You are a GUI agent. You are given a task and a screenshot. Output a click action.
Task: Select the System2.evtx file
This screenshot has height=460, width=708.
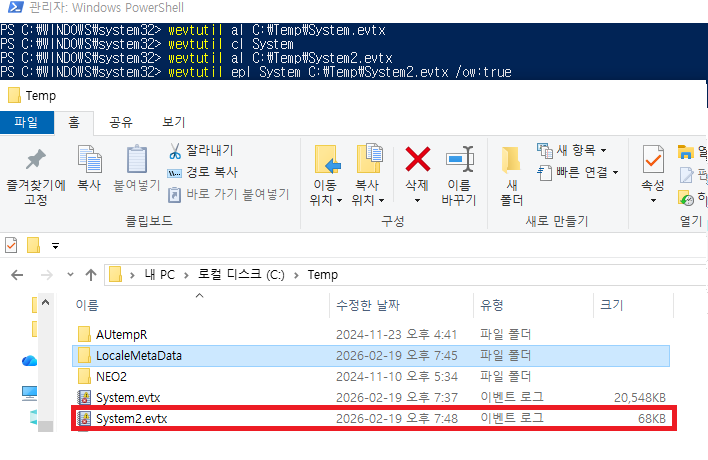tap(371, 418)
